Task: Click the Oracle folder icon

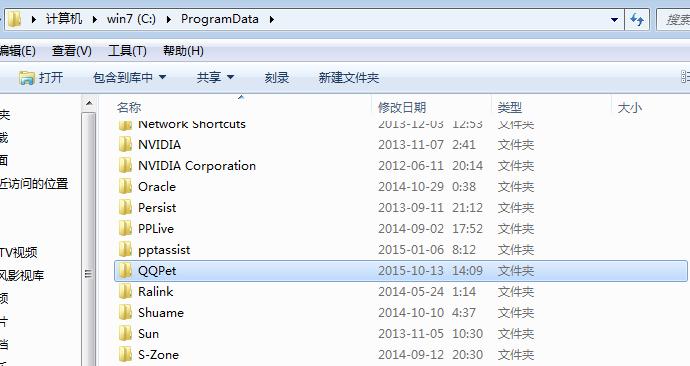Action: pos(125,187)
